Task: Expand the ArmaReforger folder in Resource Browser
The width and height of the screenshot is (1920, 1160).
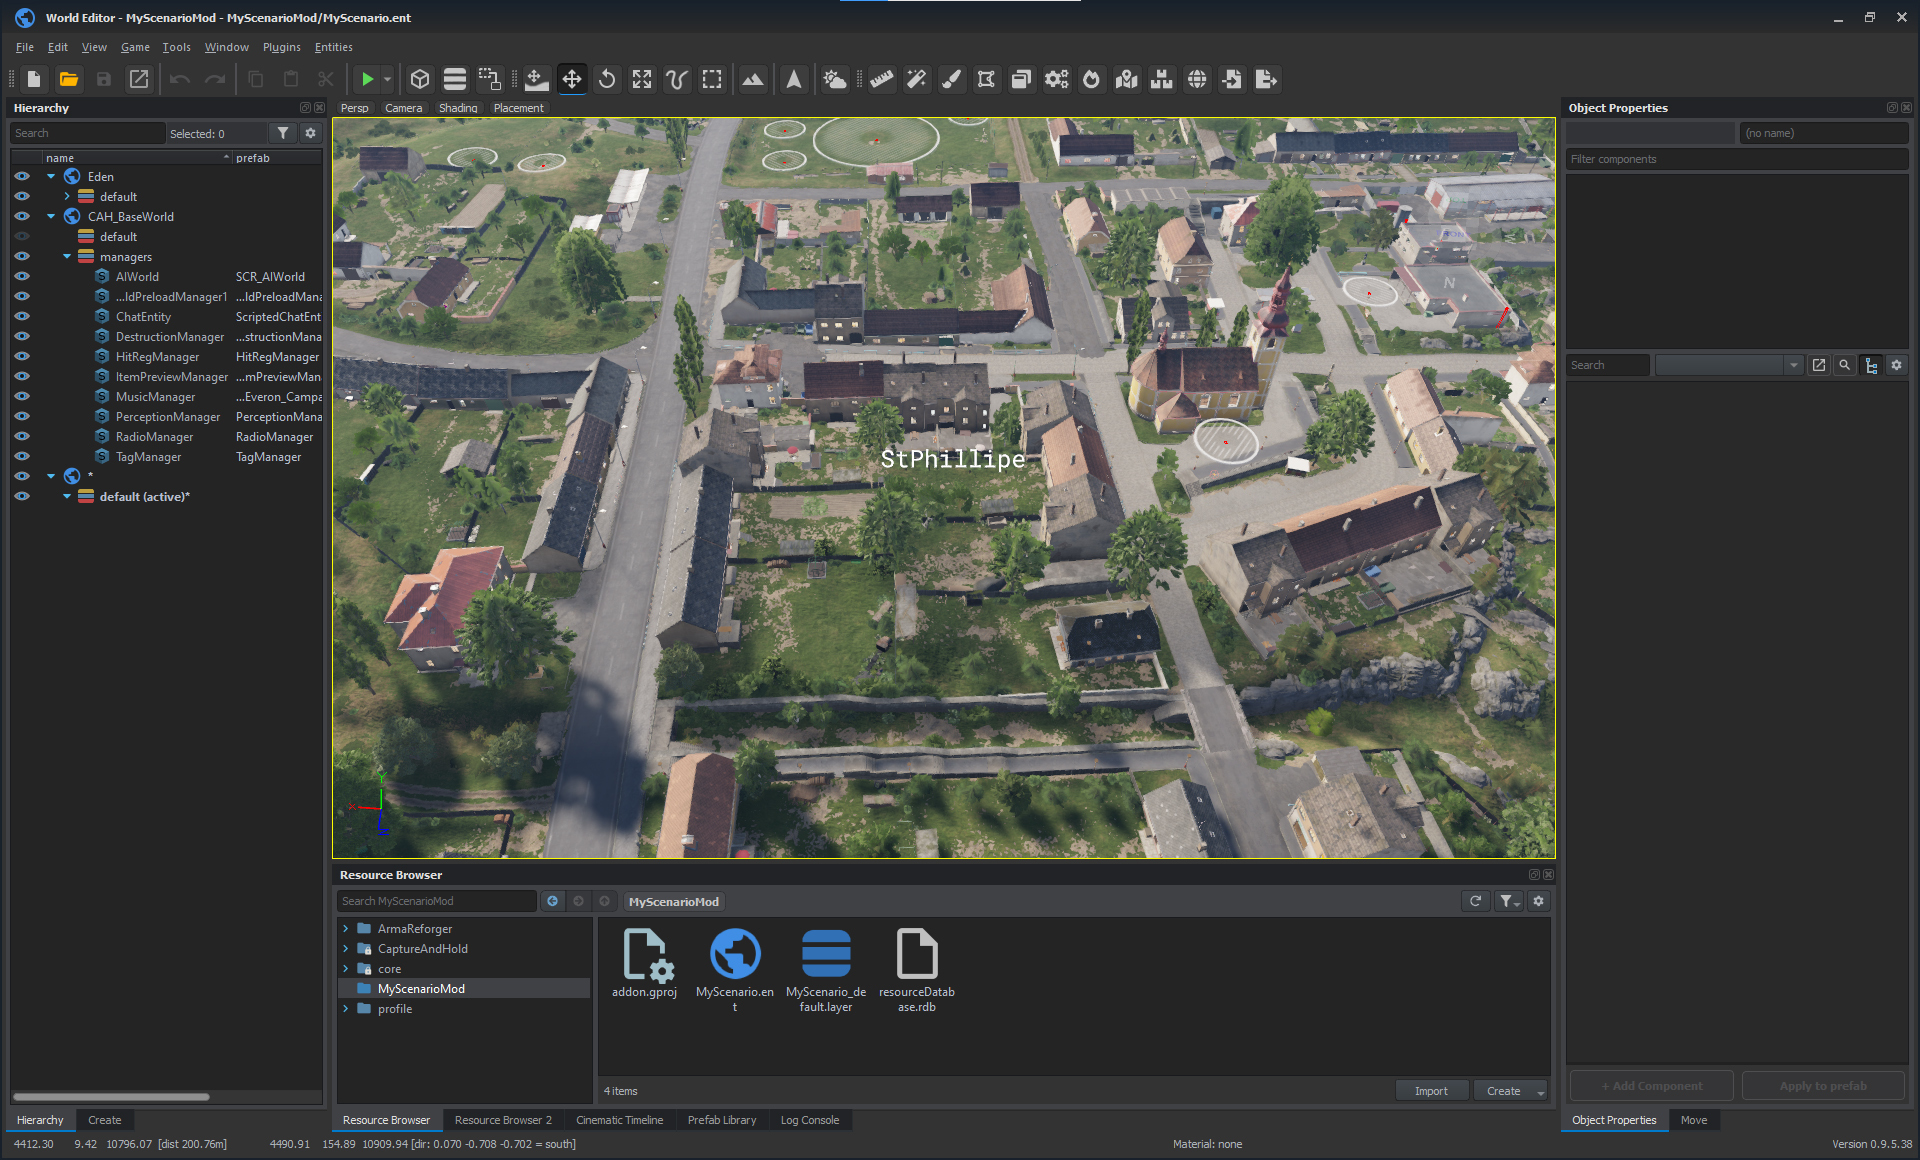Action: tap(346, 929)
